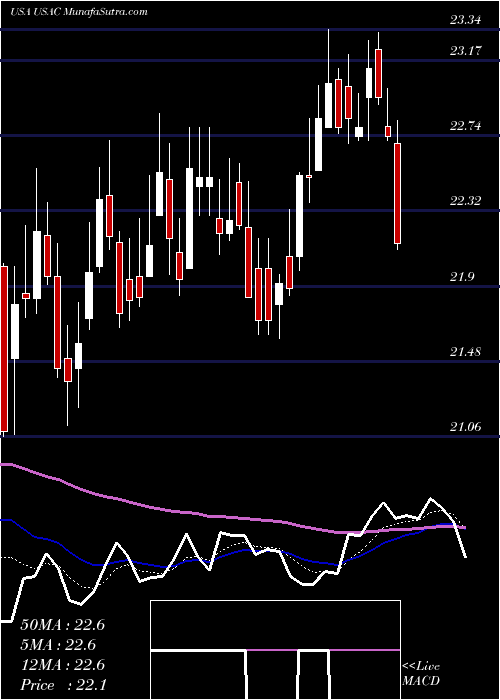The width and height of the screenshot is (500, 700).
Task: Click the MACD histogram box
Action: pos(275,650)
